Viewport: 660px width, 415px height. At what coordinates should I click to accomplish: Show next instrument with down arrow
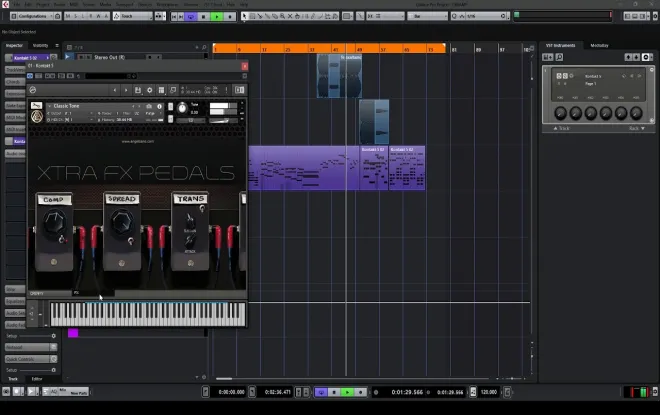click(636, 57)
